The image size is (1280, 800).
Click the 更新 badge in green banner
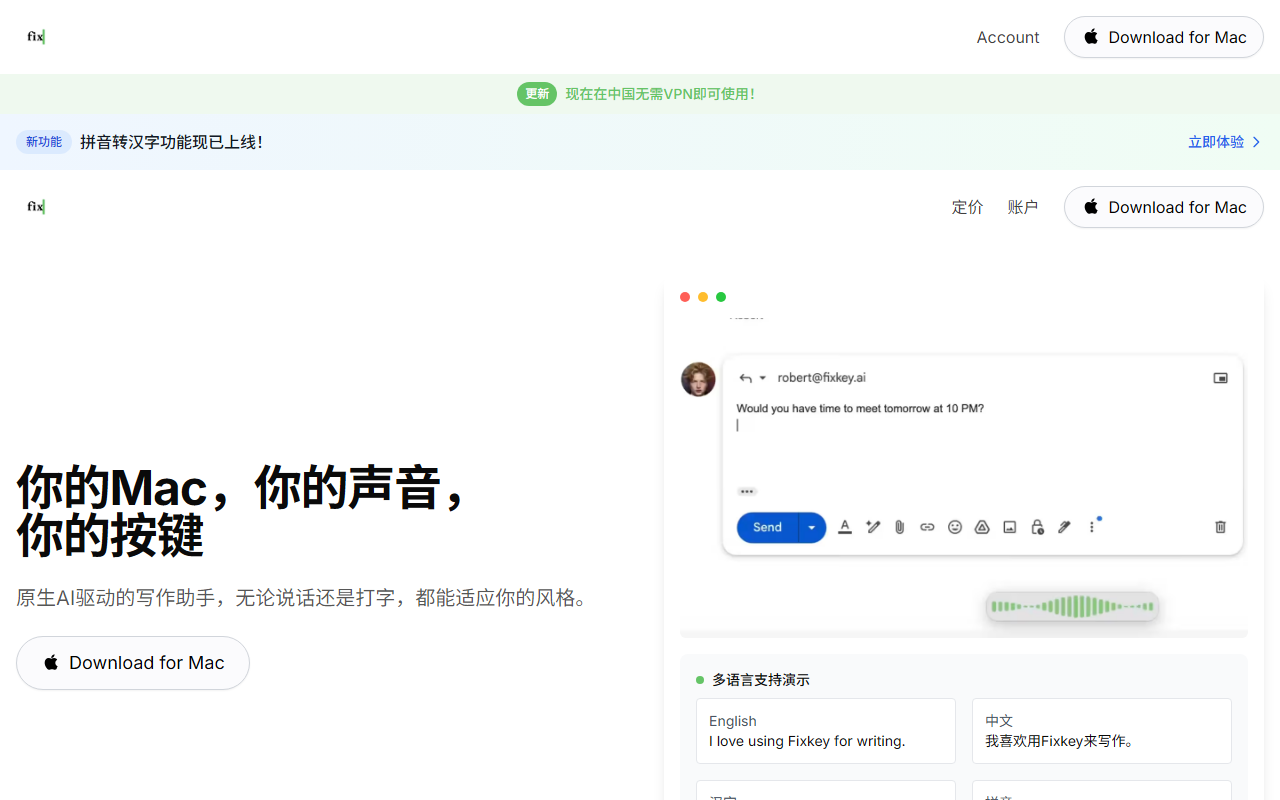pyautogui.click(x=537, y=94)
